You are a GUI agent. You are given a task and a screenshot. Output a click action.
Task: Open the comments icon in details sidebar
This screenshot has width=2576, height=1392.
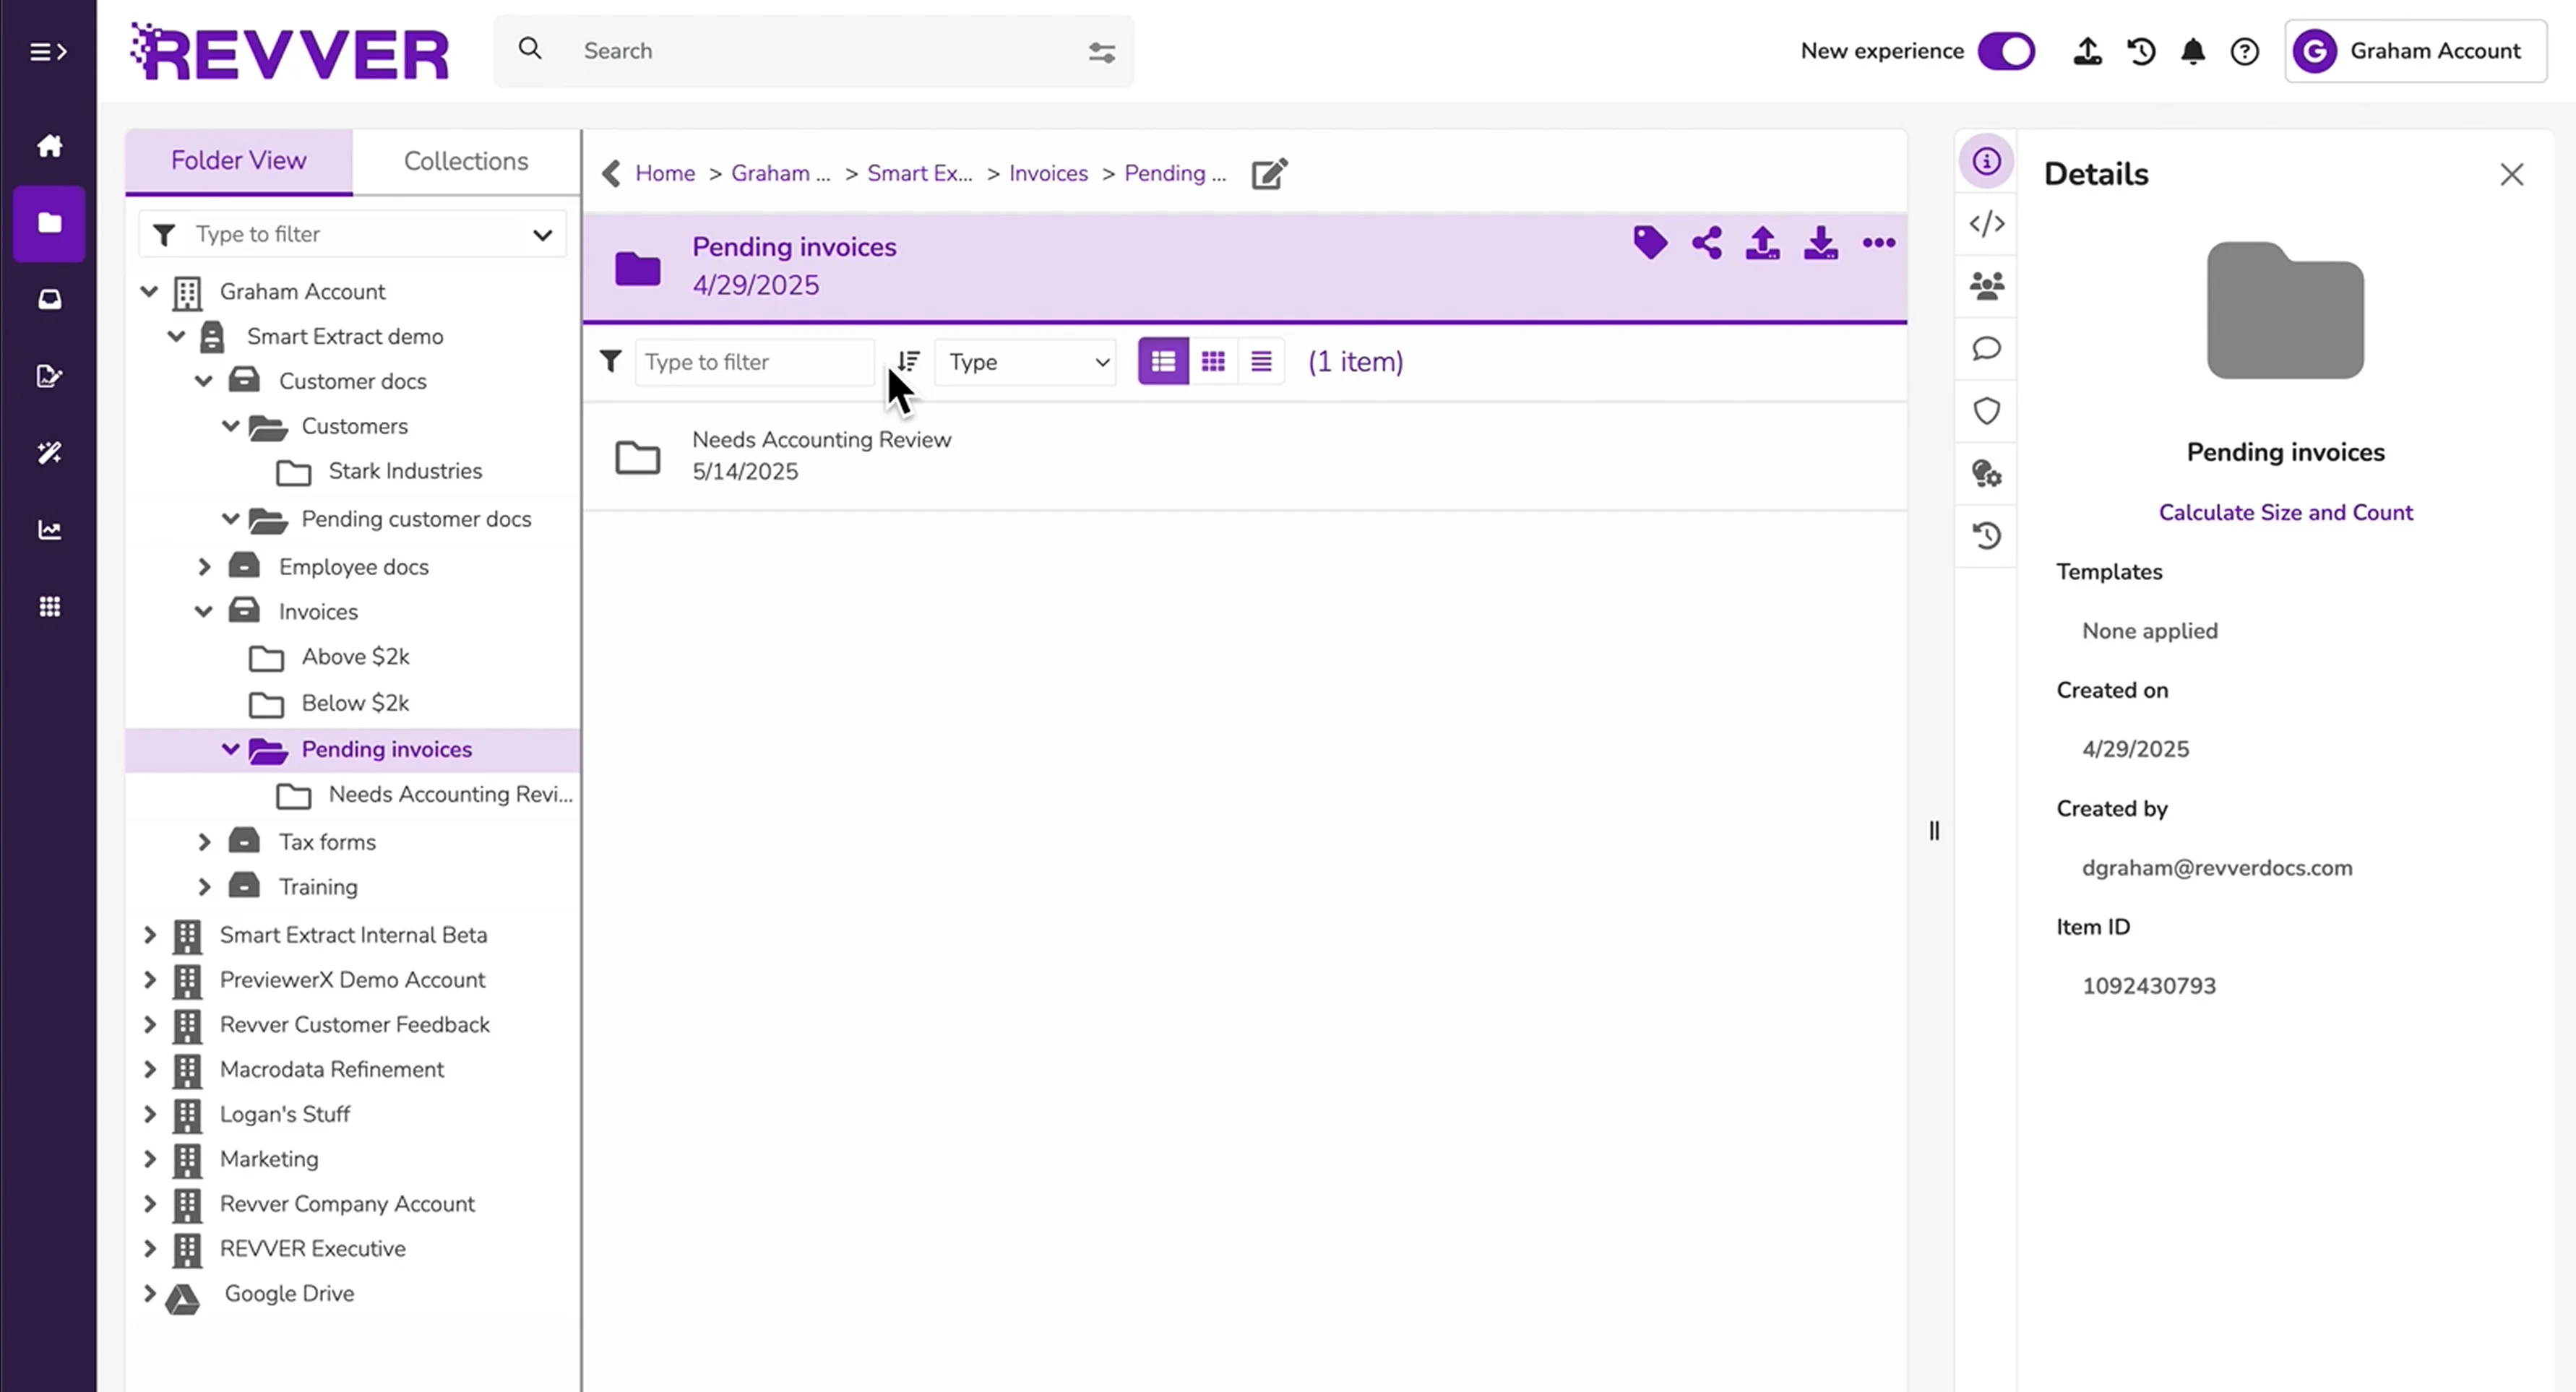click(1986, 349)
